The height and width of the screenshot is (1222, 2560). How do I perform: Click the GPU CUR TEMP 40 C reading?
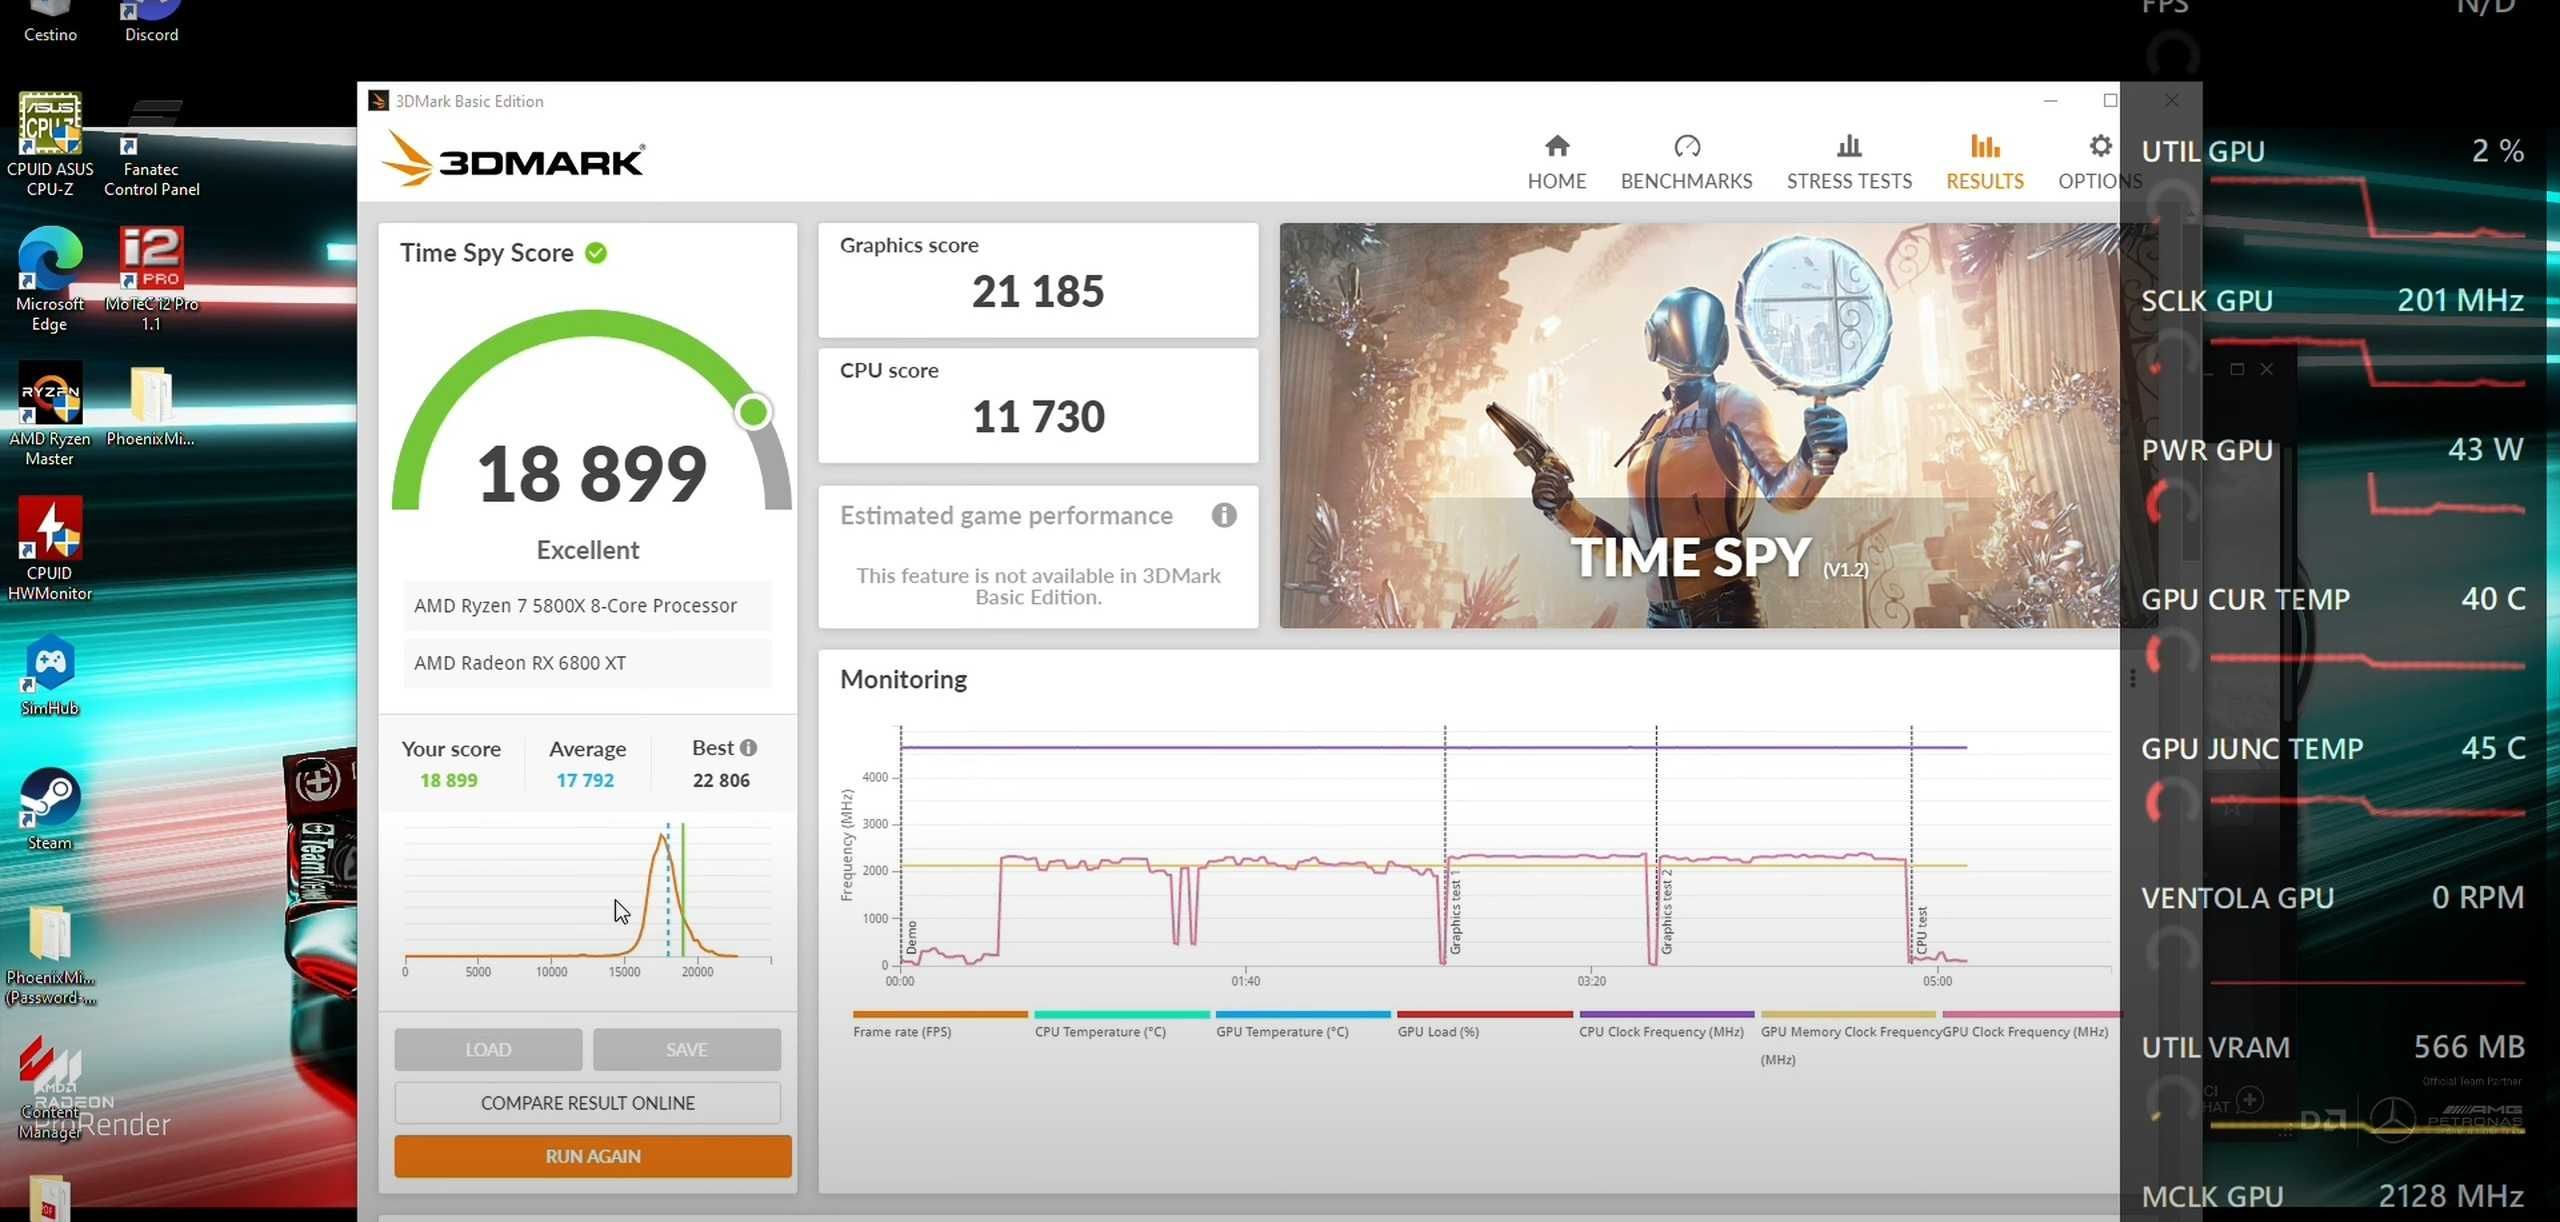(2333, 599)
